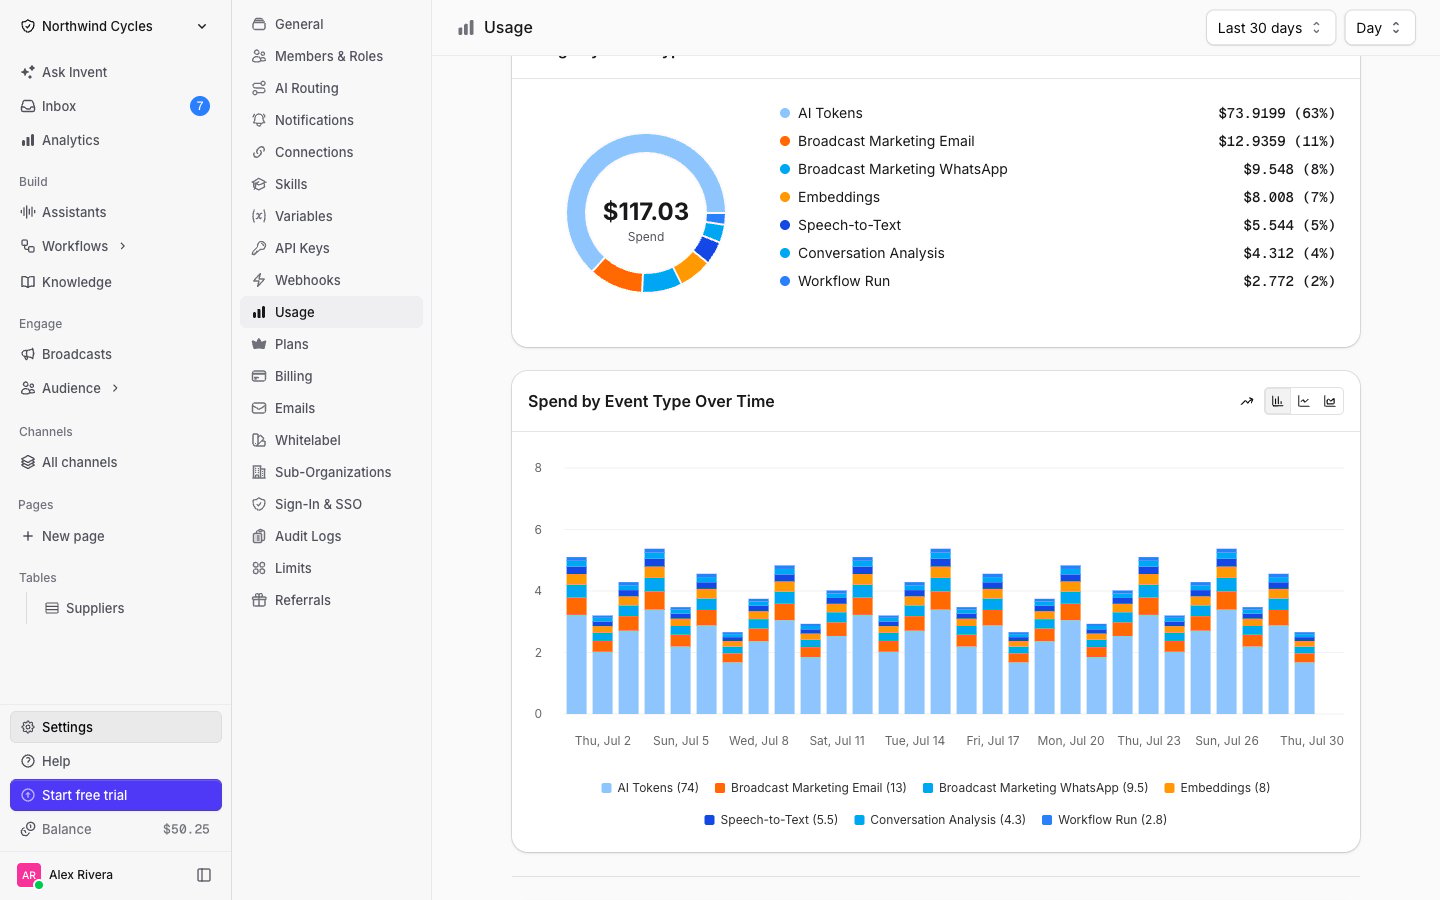
Task: Open the Skills graduation cap icon
Action: tap(259, 184)
